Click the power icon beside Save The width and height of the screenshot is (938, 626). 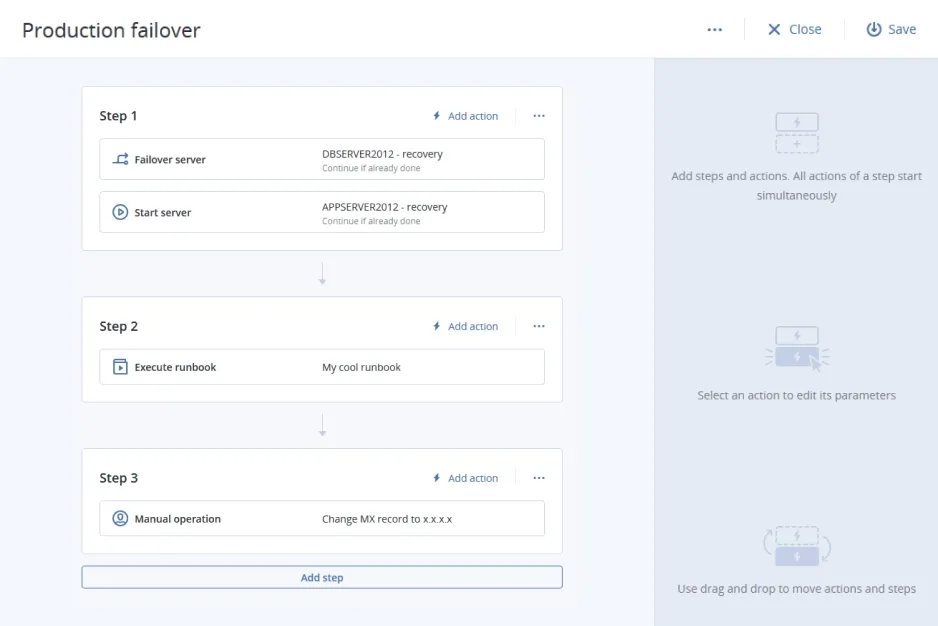click(x=873, y=30)
